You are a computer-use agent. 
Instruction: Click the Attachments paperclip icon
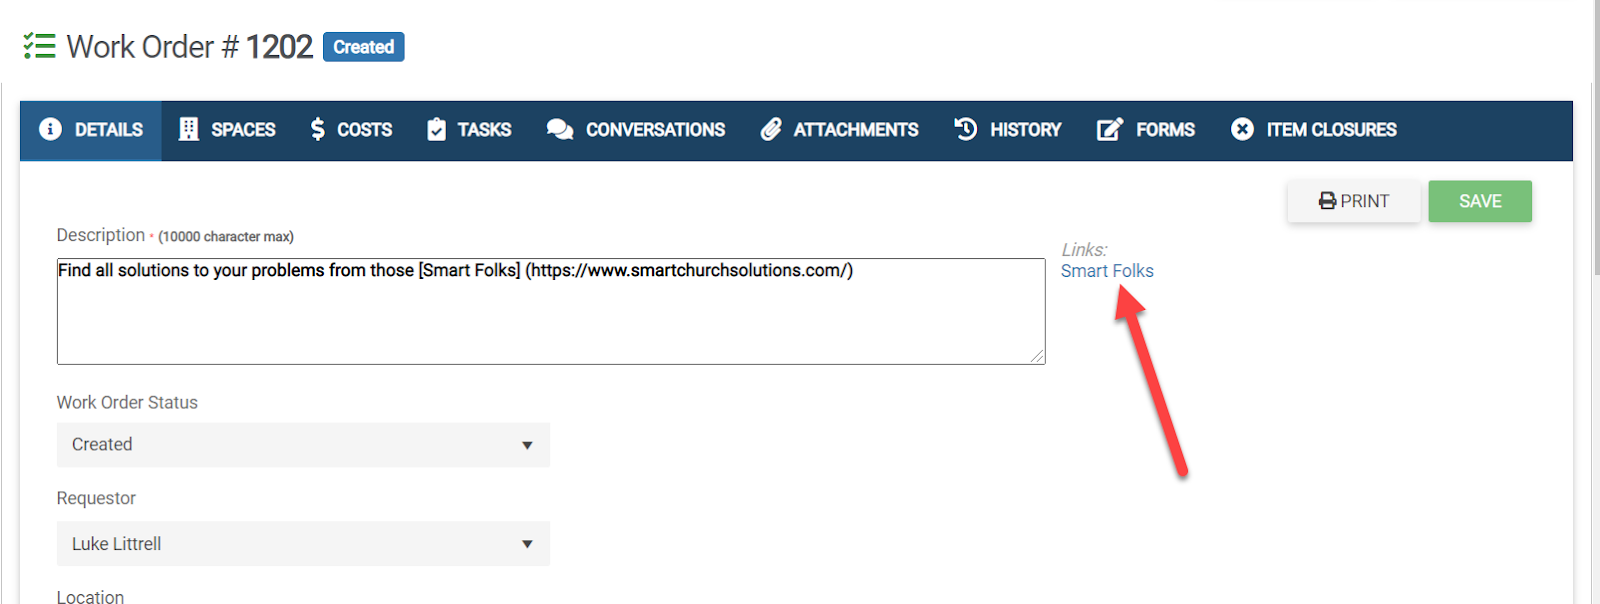(770, 129)
